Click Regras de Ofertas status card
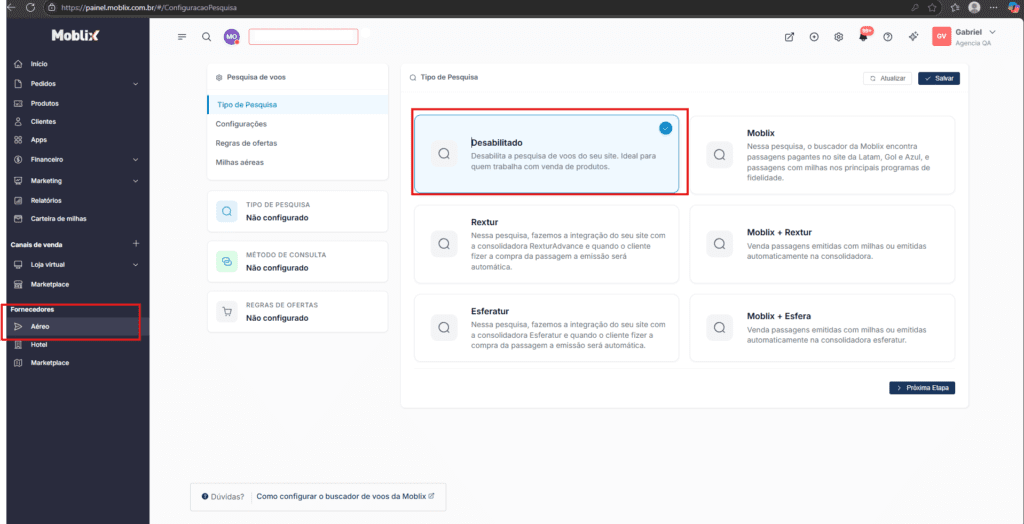 tap(298, 312)
